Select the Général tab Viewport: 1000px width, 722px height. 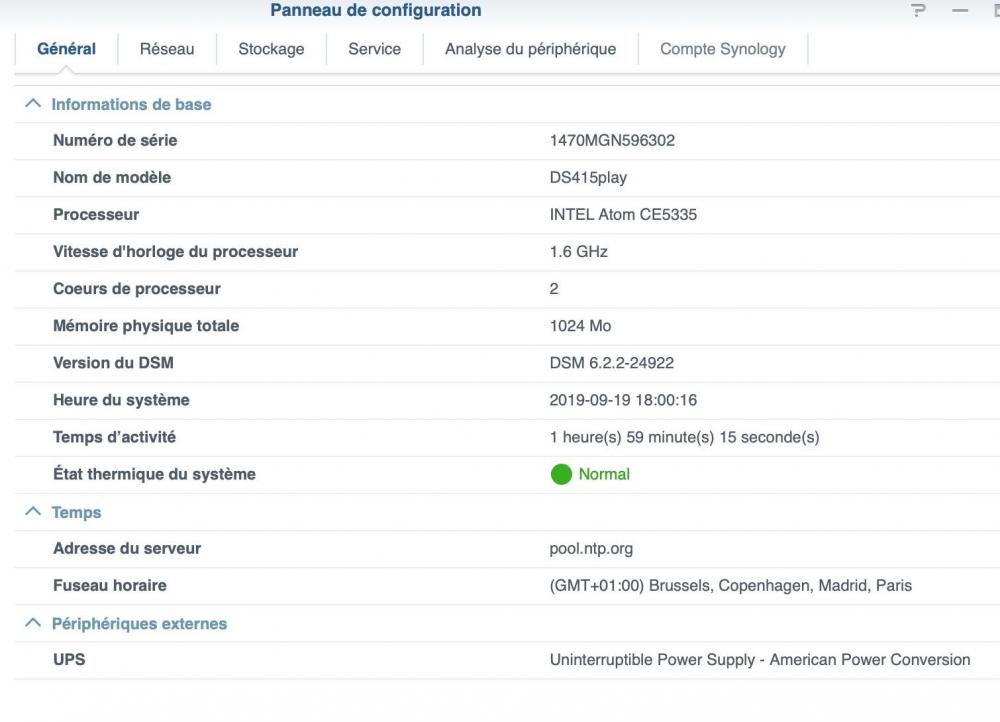coord(66,49)
